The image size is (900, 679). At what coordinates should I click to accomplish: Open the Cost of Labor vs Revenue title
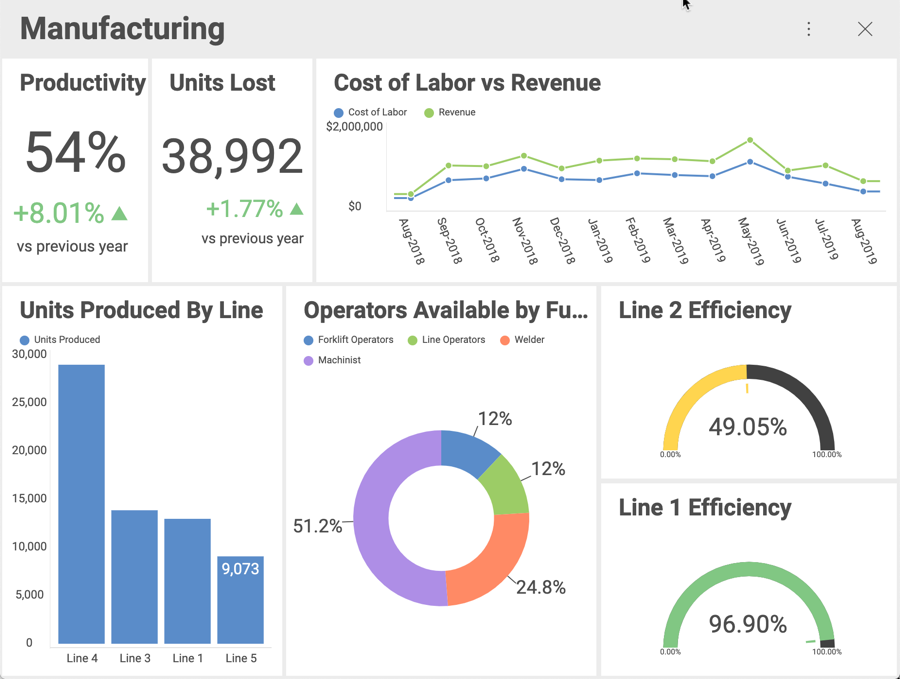[x=467, y=83]
